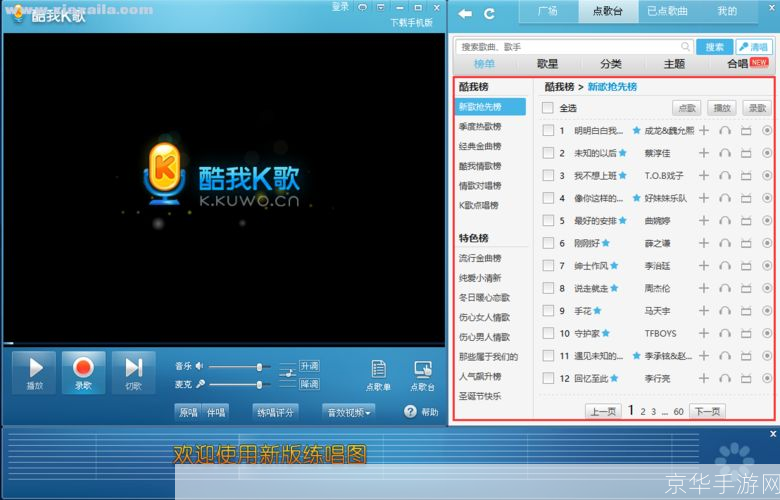The image size is (780, 500).
Task: Click headphone icon for 刚刚好
Action: [725, 243]
